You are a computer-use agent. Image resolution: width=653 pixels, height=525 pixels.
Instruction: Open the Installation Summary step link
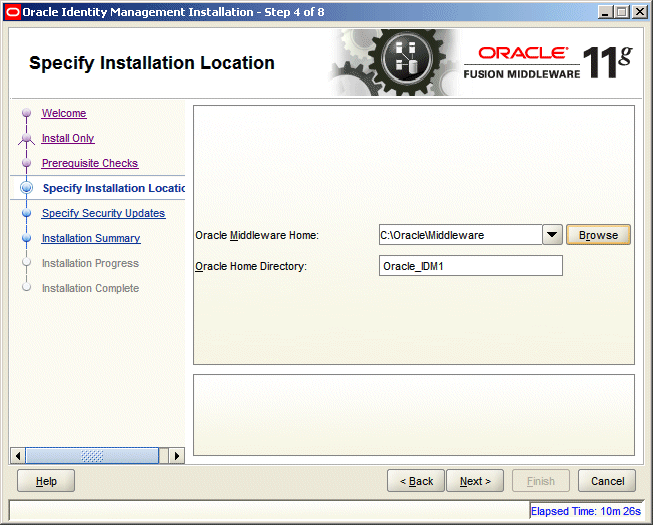pyautogui.click(x=91, y=238)
